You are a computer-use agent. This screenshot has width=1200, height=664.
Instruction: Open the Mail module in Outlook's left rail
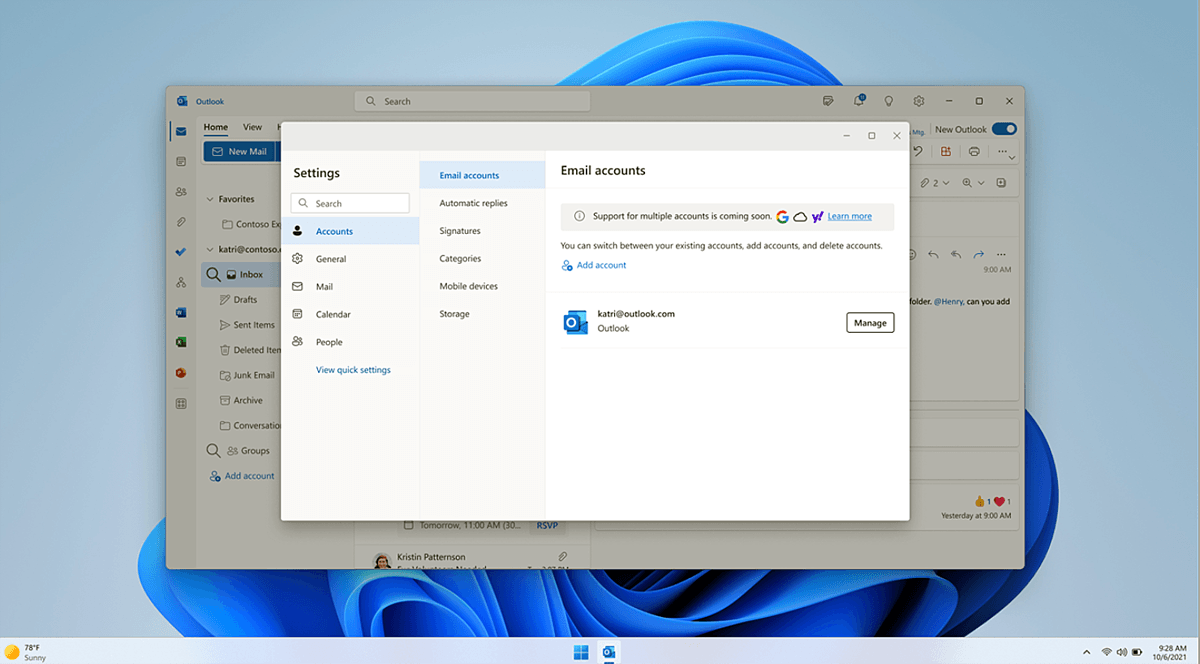[181, 131]
